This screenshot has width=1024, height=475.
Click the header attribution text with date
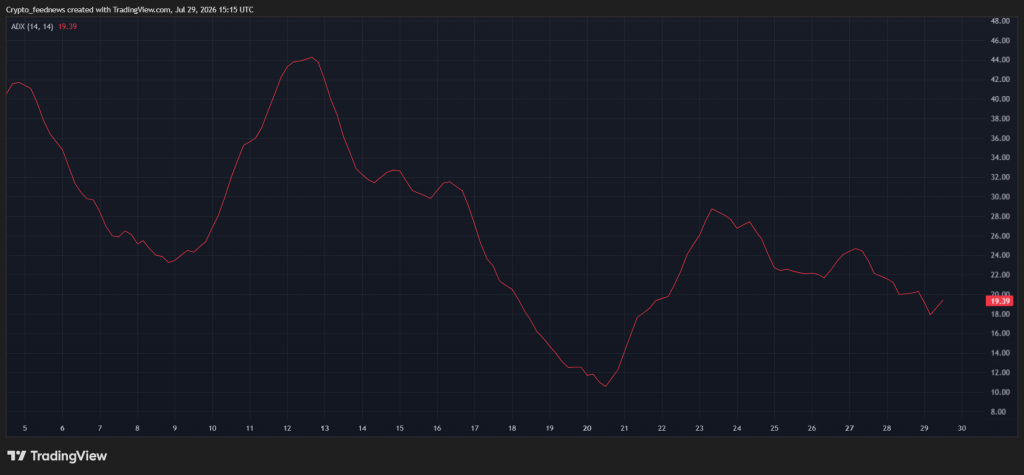click(129, 10)
